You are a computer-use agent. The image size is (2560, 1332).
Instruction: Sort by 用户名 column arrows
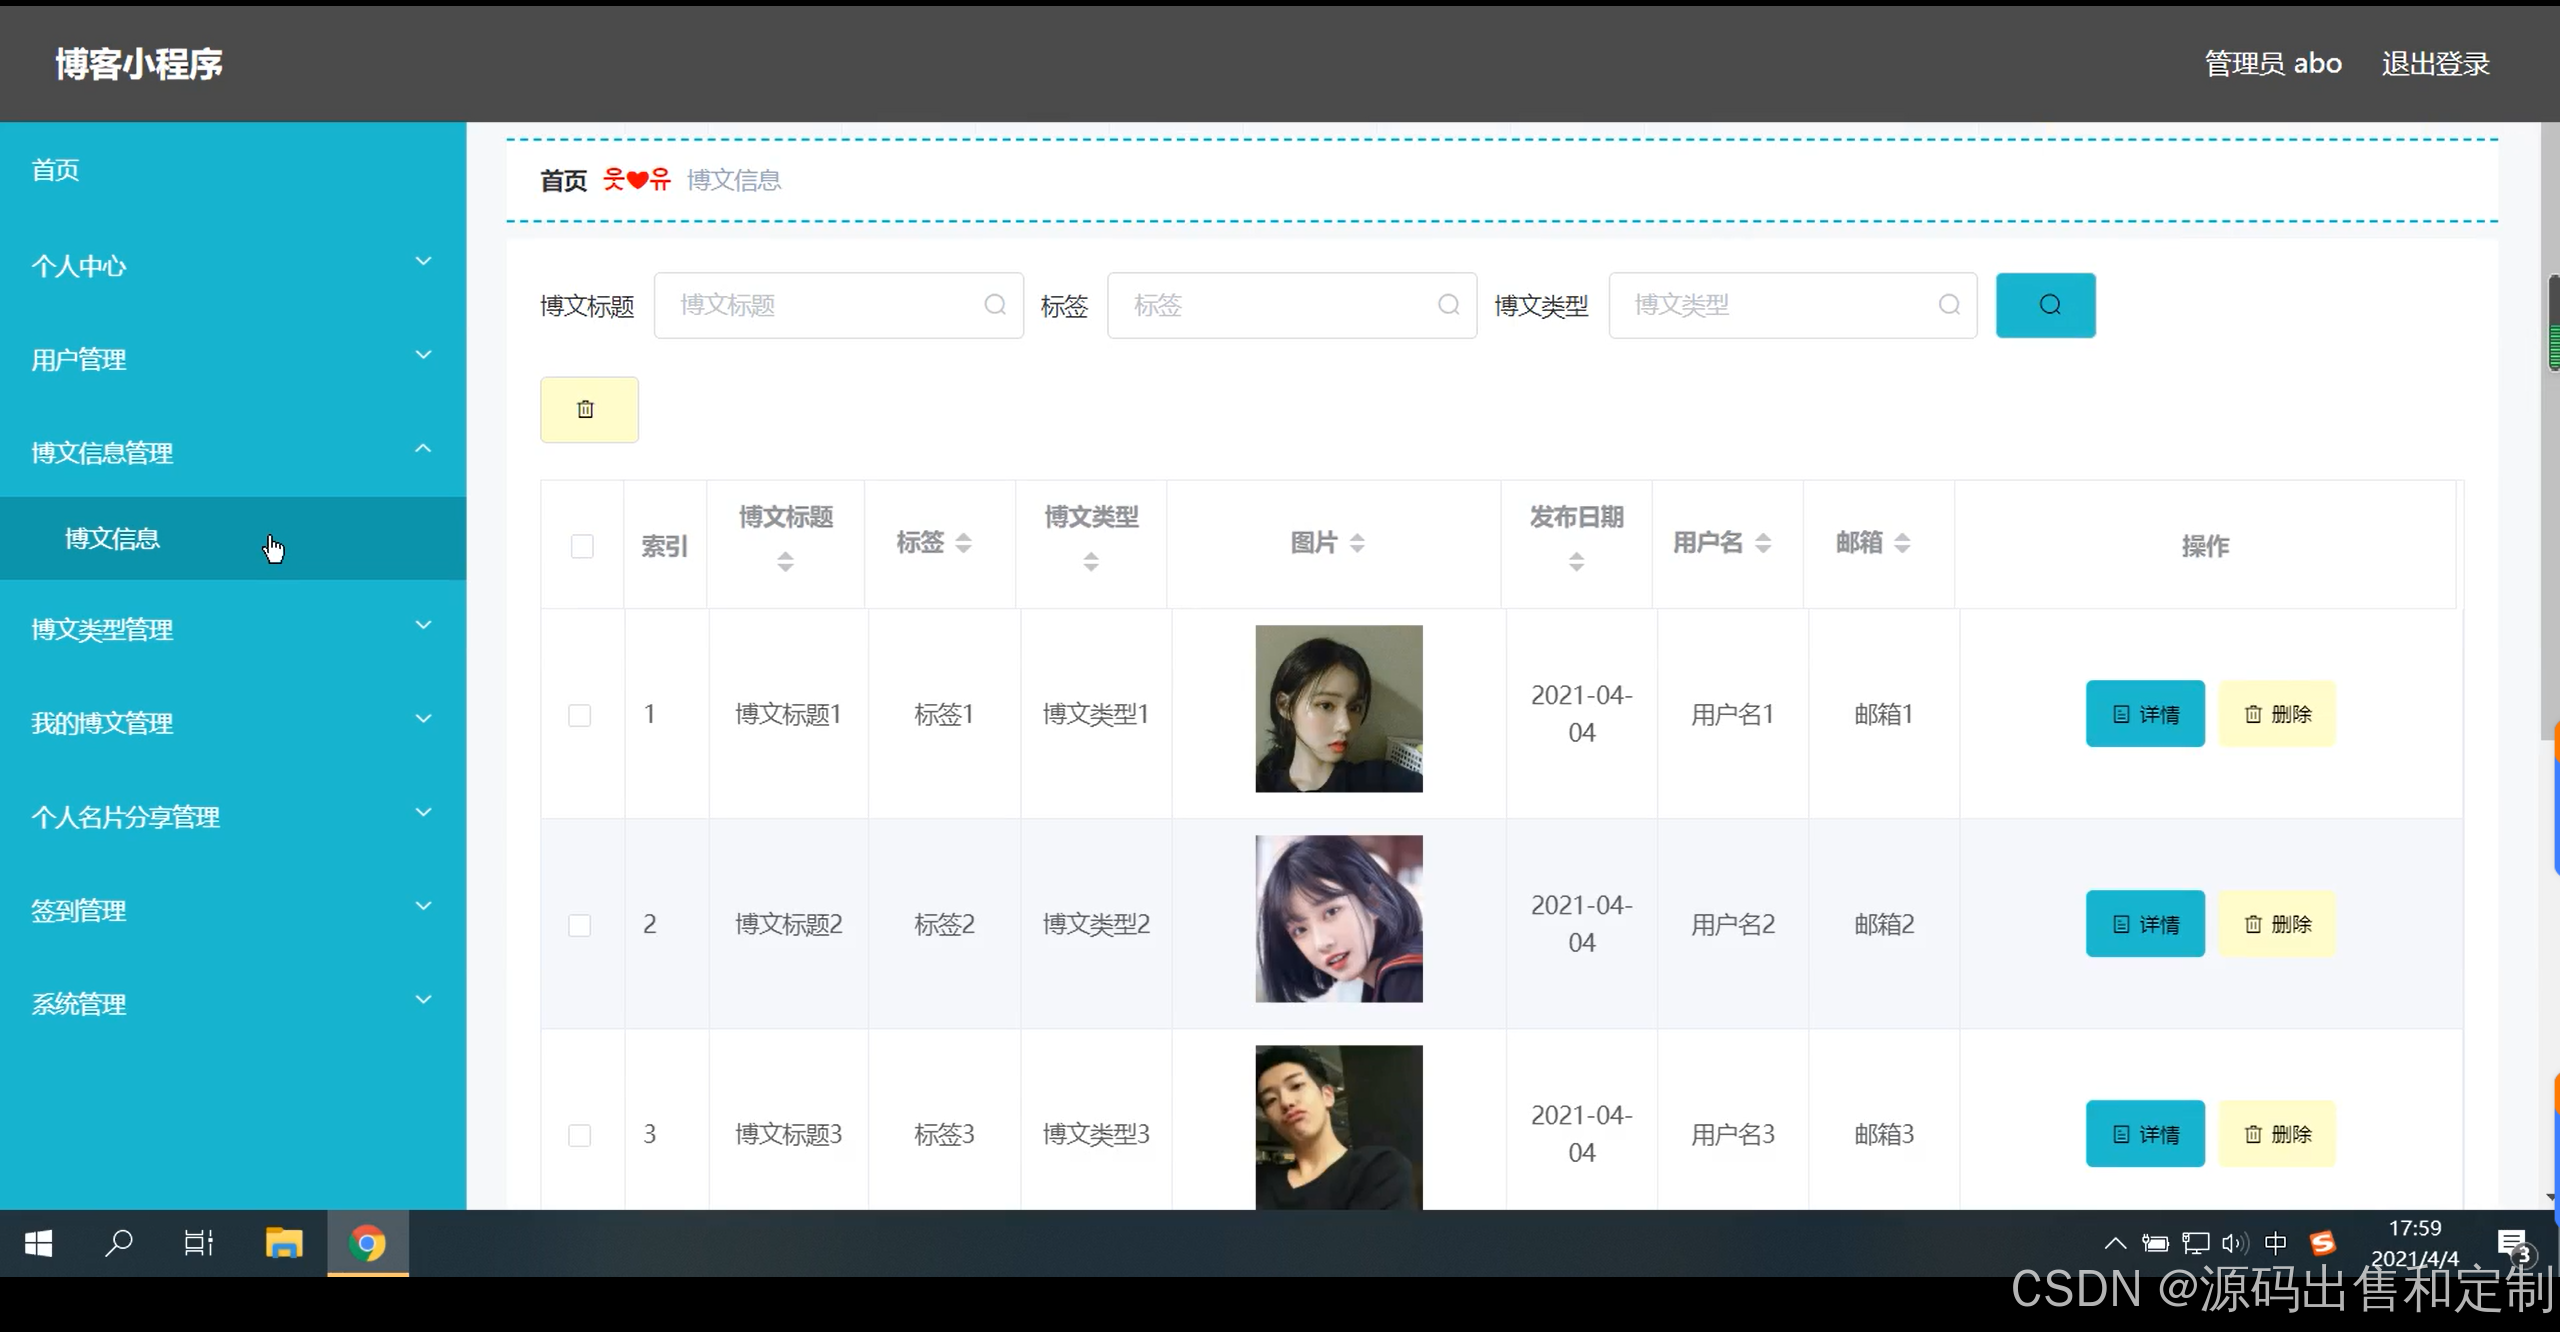click(x=1763, y=543)
